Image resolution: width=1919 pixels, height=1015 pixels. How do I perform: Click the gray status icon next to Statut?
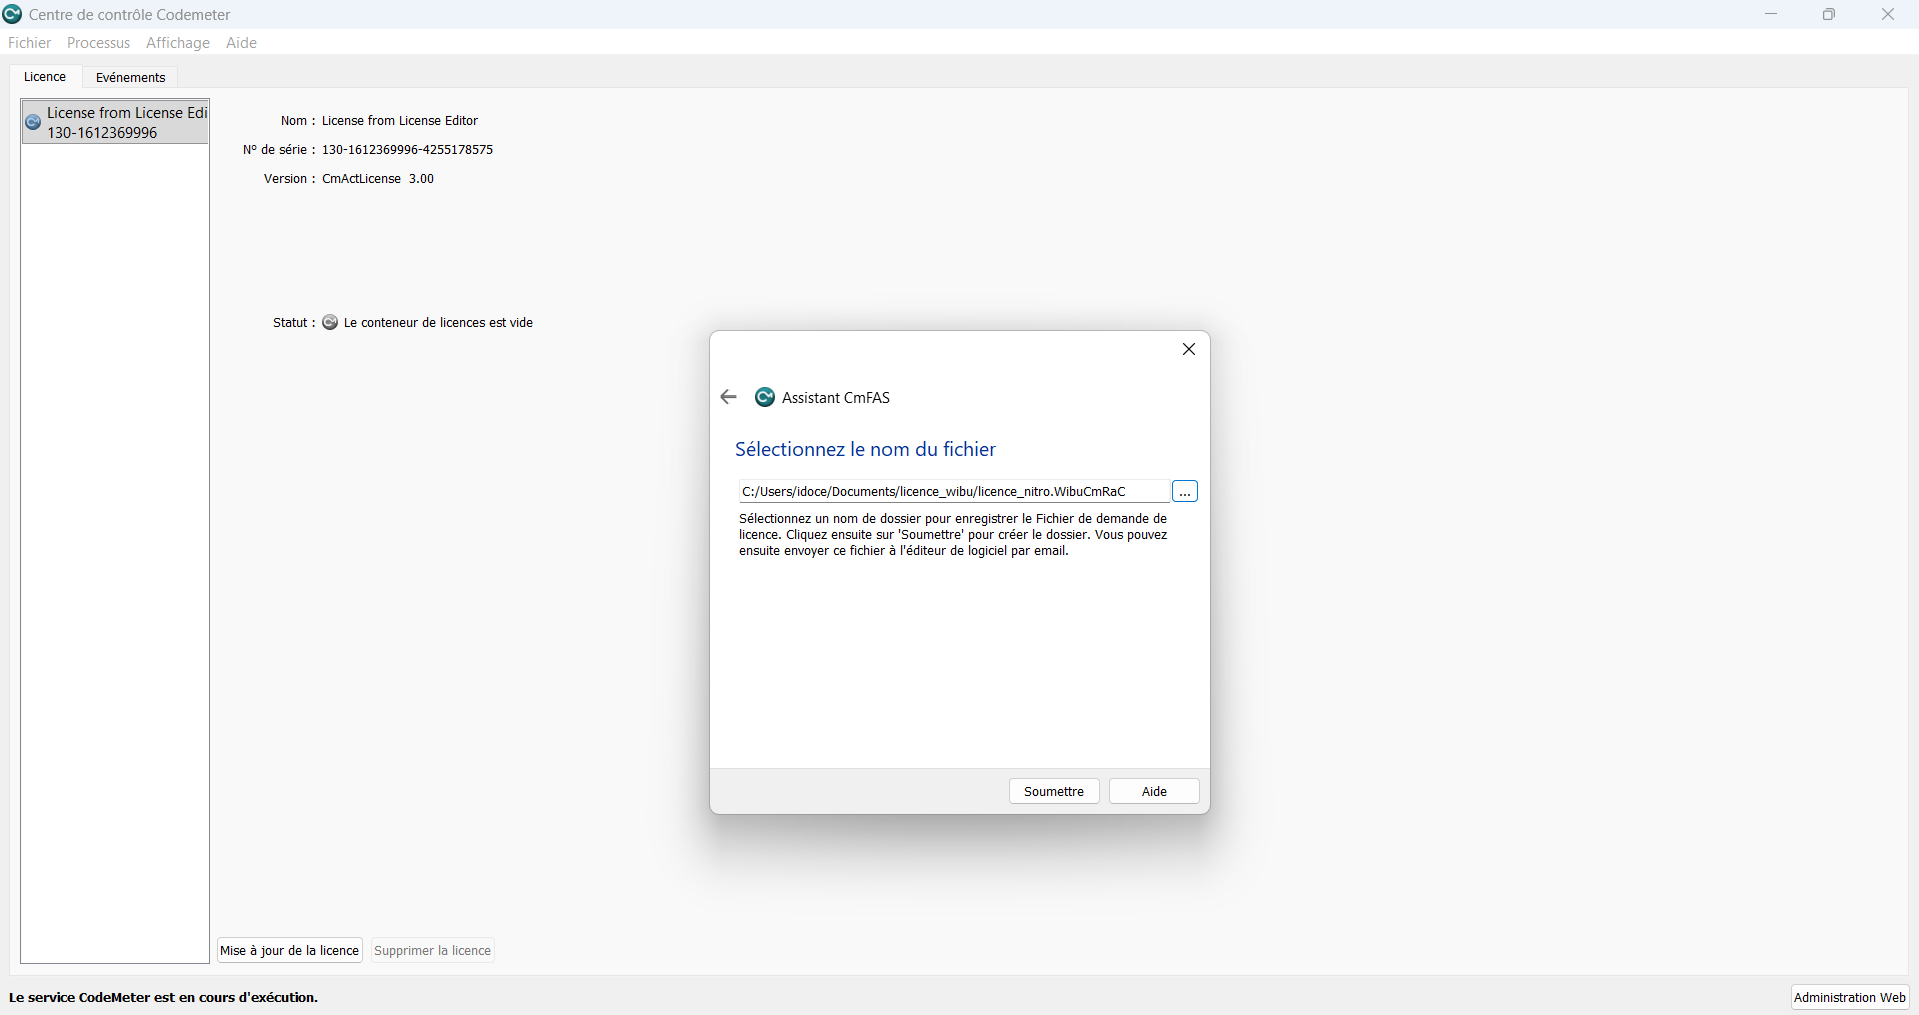[330, 322]
